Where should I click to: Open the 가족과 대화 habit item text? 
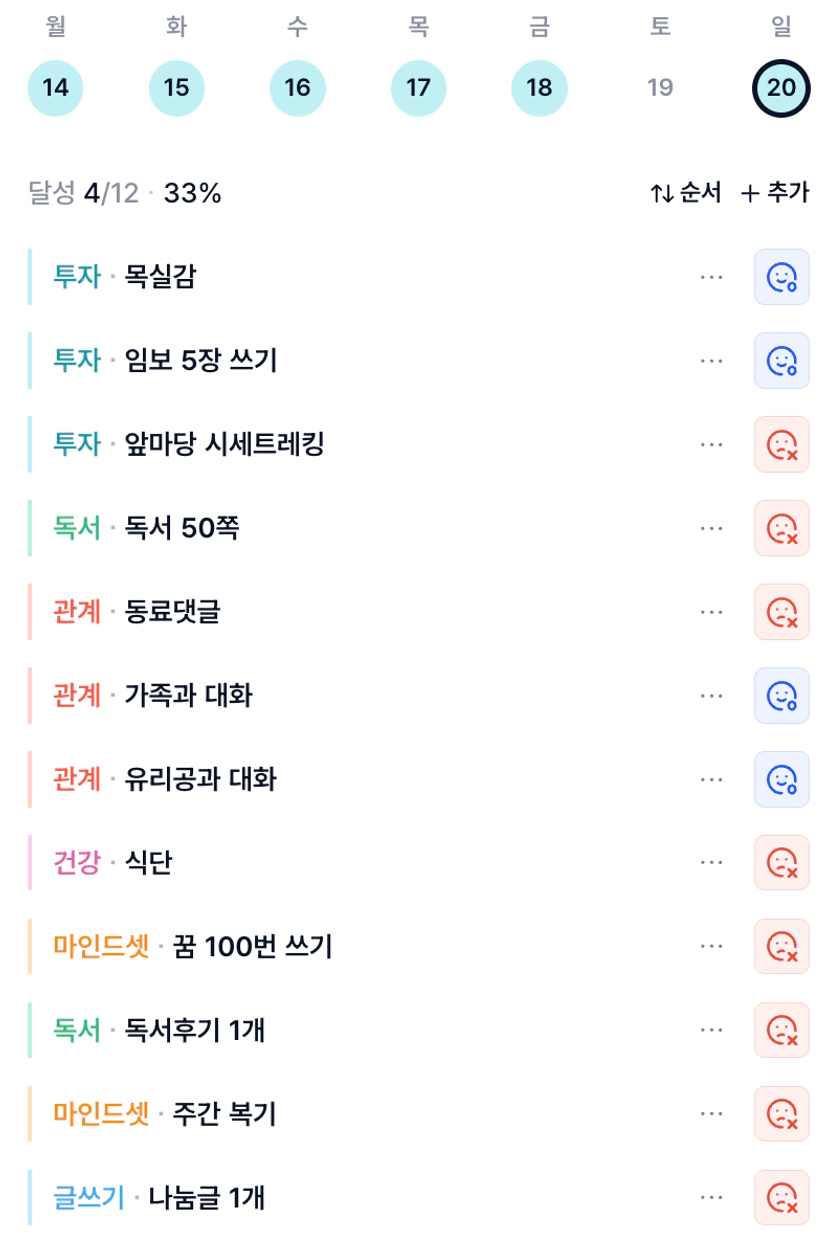click(x=188, y=695)
